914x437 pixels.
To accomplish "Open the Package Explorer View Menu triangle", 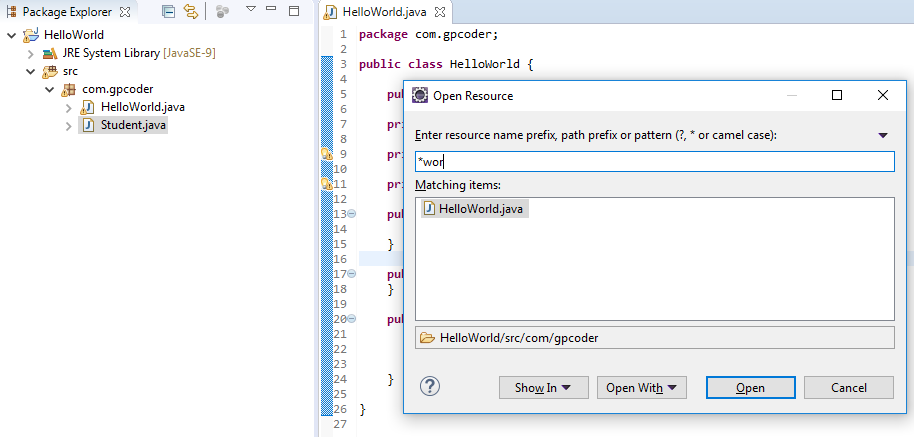I will tap(250, 11).
